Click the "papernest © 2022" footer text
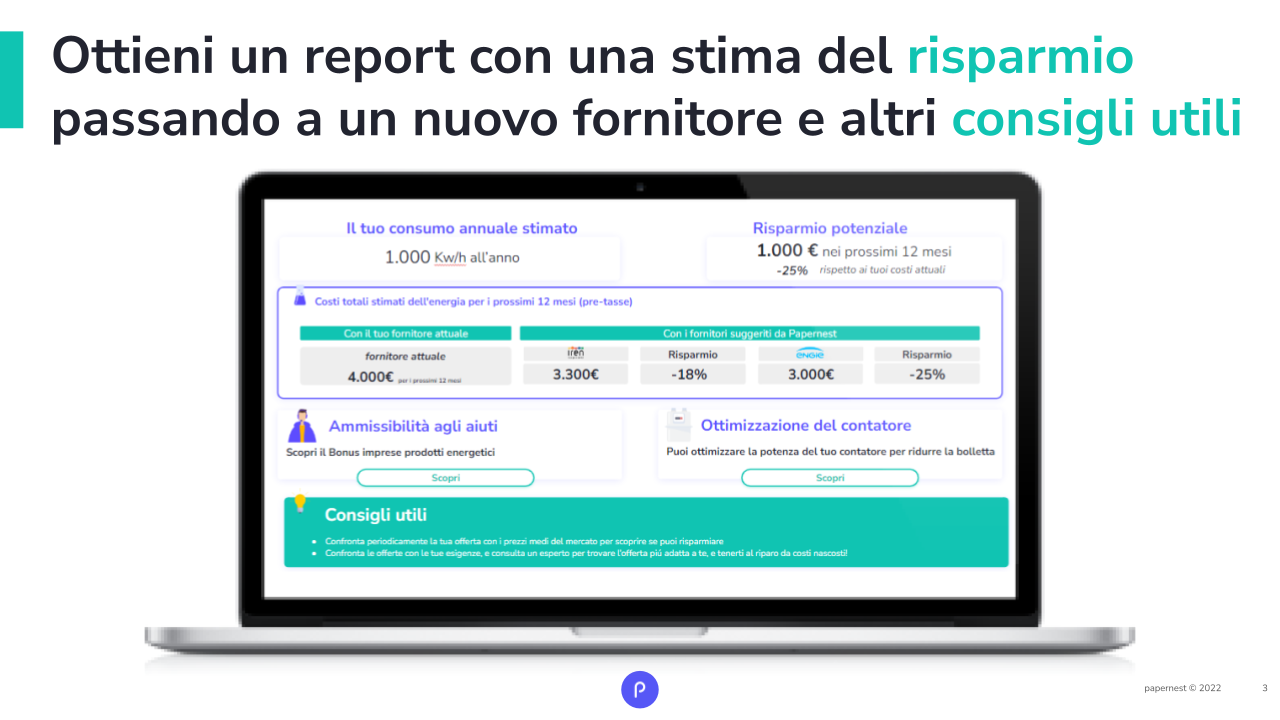This screenshot has width=1280, height=720. [x=1183, y=688]
